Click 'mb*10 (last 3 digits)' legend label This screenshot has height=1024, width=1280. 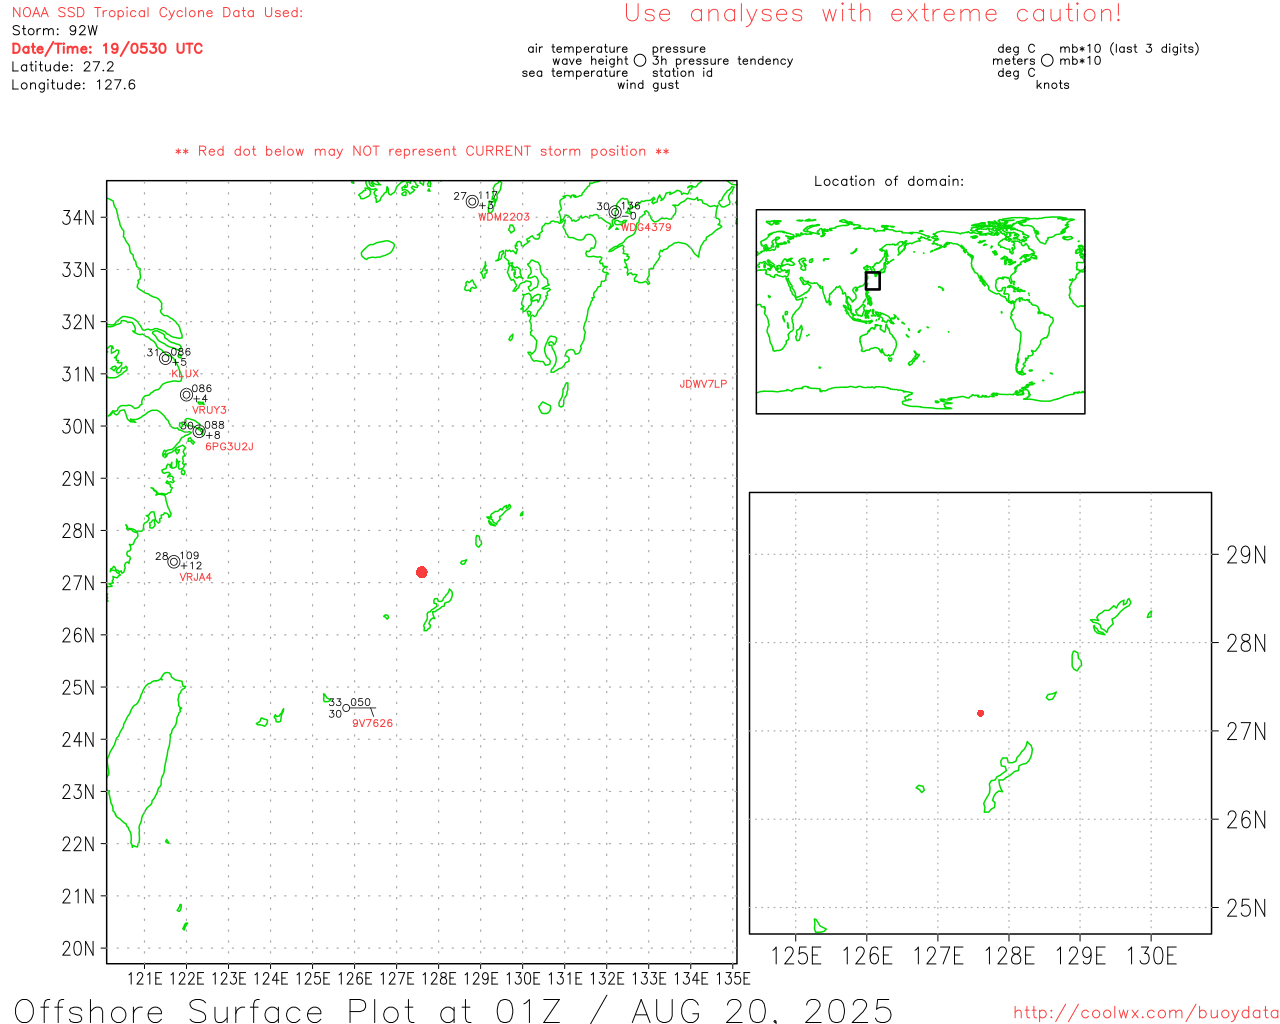[1129, 49]
